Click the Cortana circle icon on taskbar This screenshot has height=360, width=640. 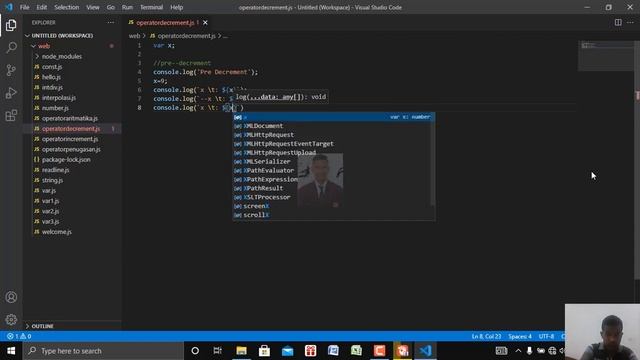click(x=195, y=351)
